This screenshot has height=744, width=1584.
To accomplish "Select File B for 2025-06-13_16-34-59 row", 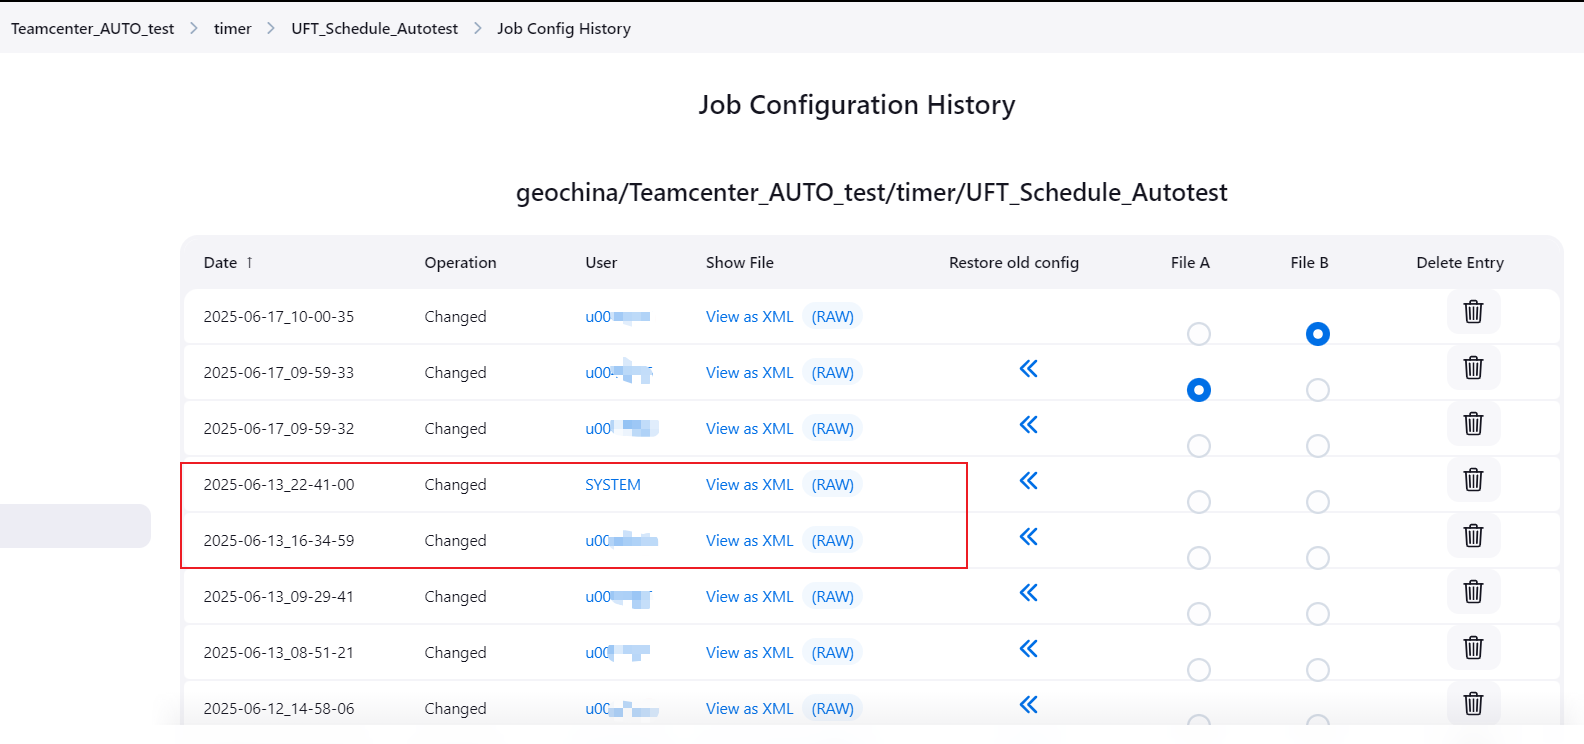I will coord(1317,558).
